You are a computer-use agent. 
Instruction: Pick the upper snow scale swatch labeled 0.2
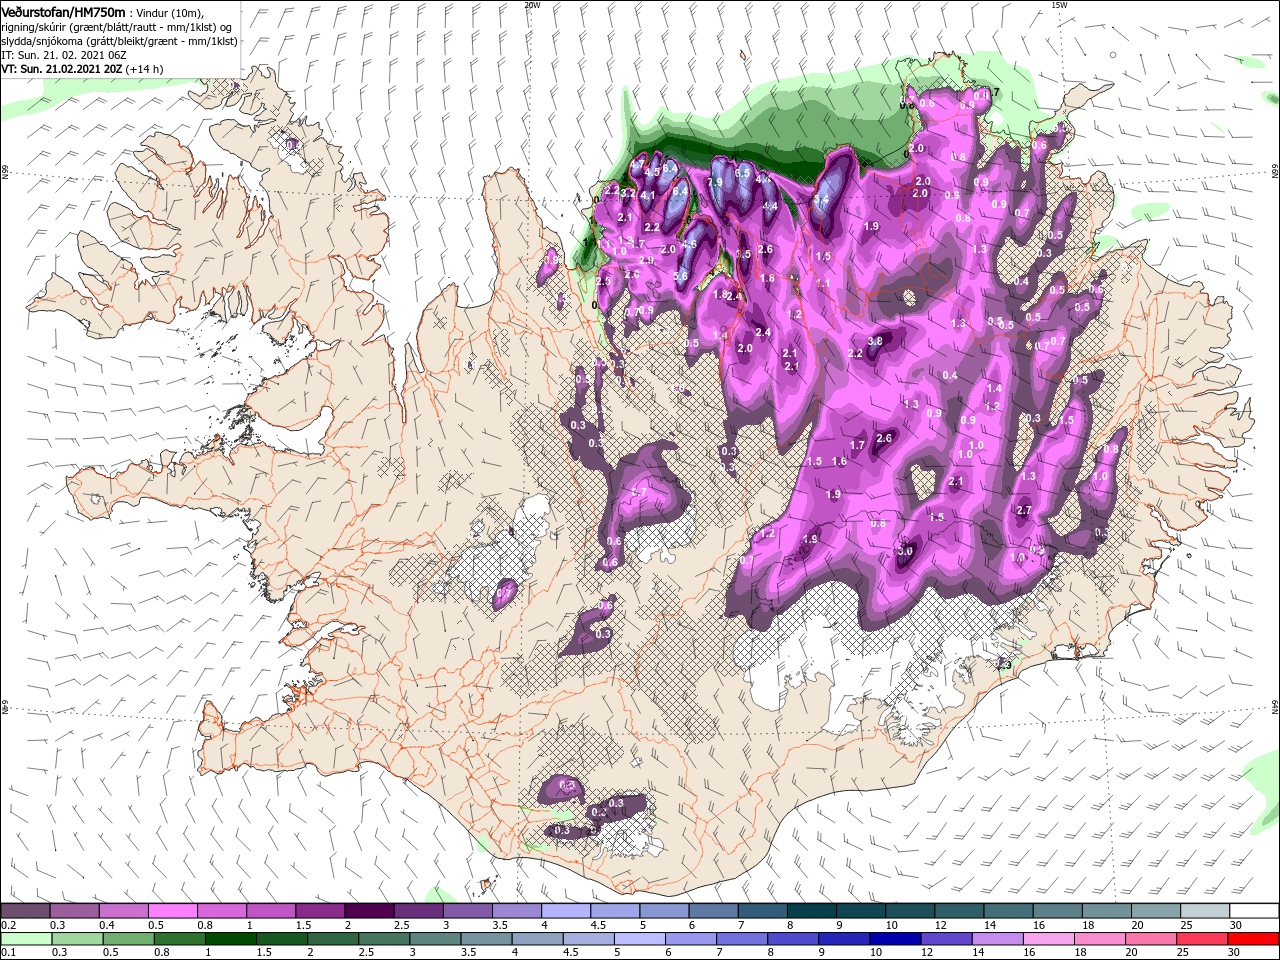click(25, 911)
